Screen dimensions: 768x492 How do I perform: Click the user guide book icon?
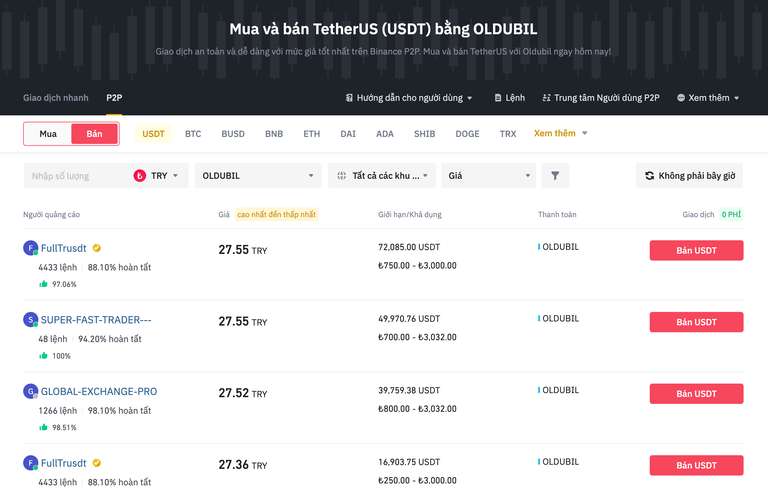(x=349, y=98)
